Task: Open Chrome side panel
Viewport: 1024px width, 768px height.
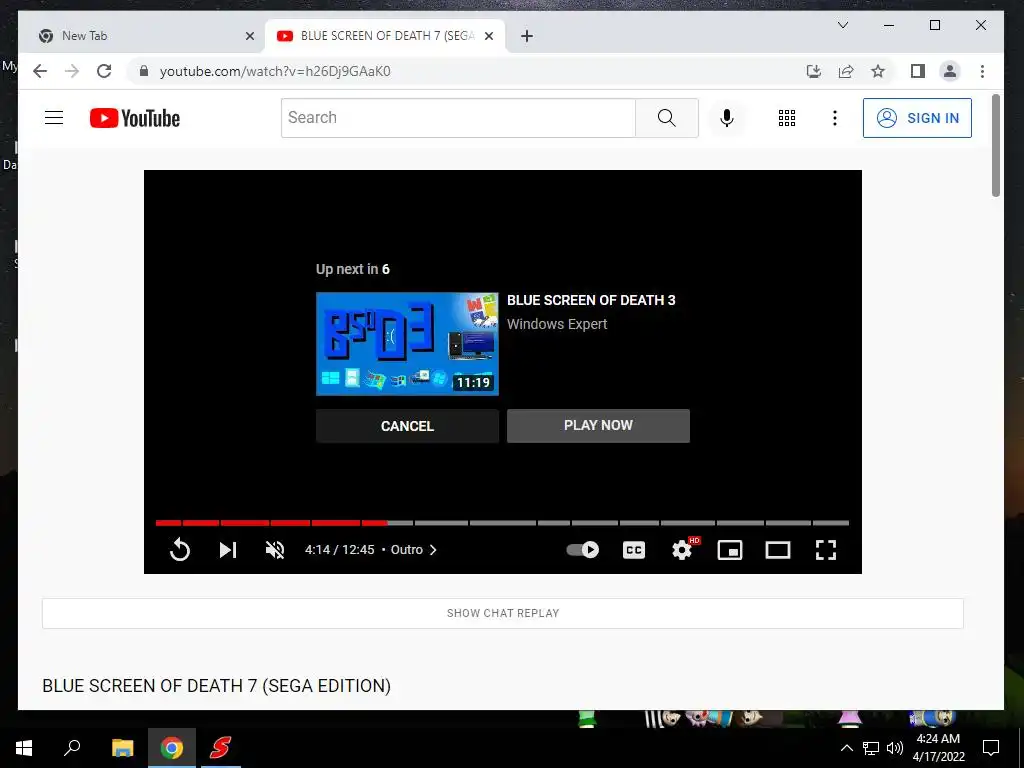Action: point(918,71)
